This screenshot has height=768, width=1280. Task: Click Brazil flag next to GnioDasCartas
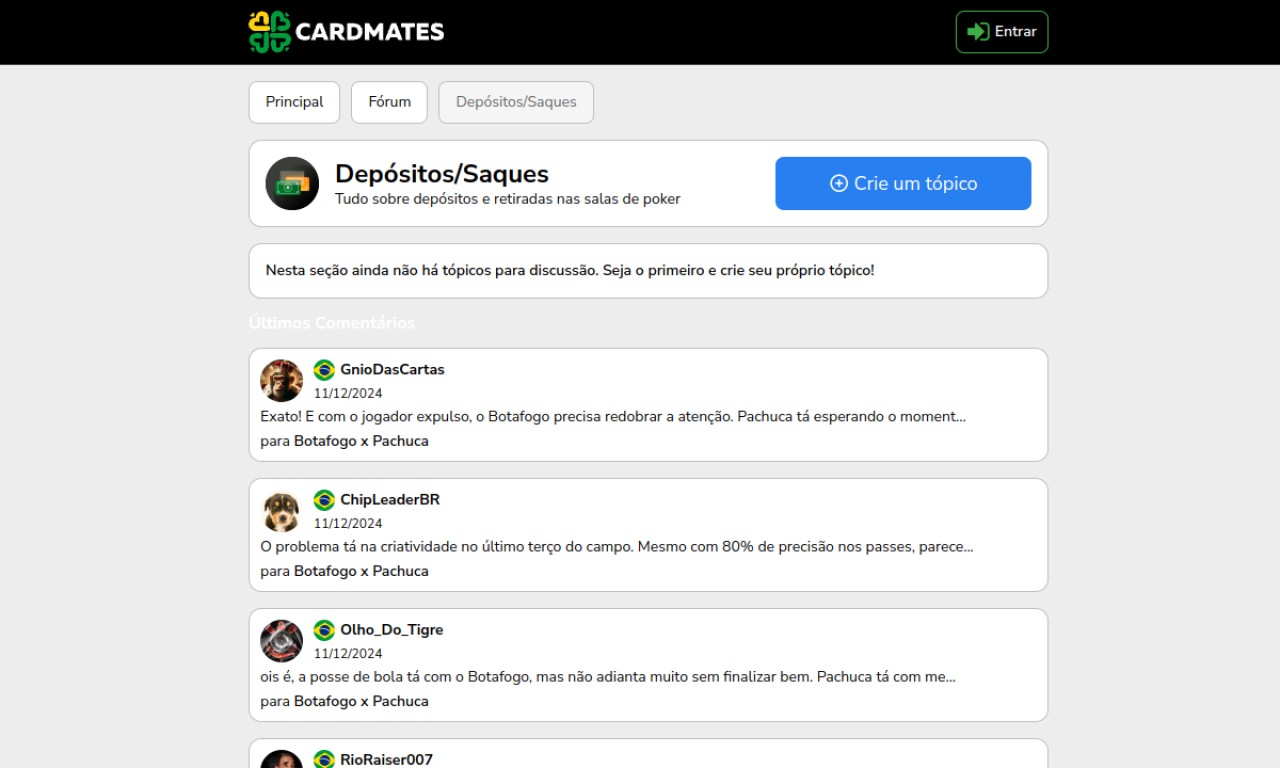[x=324, y=370]
